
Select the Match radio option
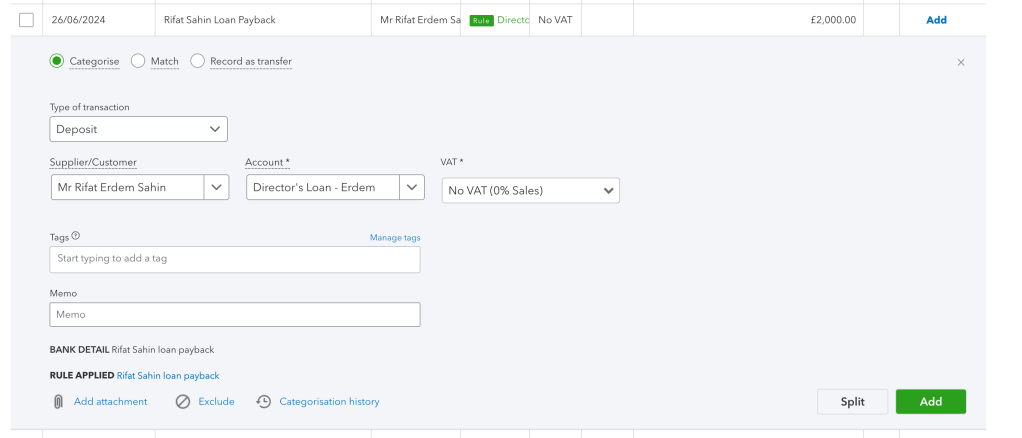pos(138,61)
